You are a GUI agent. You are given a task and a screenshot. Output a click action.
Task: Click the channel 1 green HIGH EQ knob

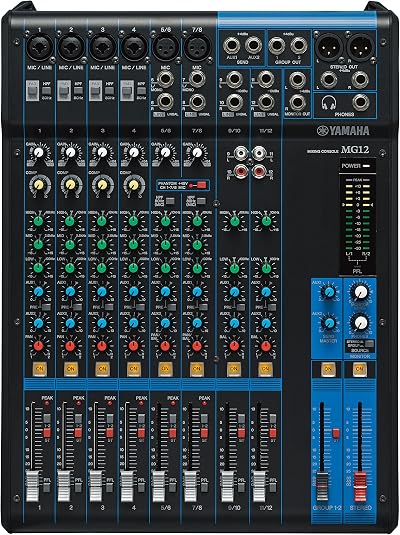click(x=39, y=221)
